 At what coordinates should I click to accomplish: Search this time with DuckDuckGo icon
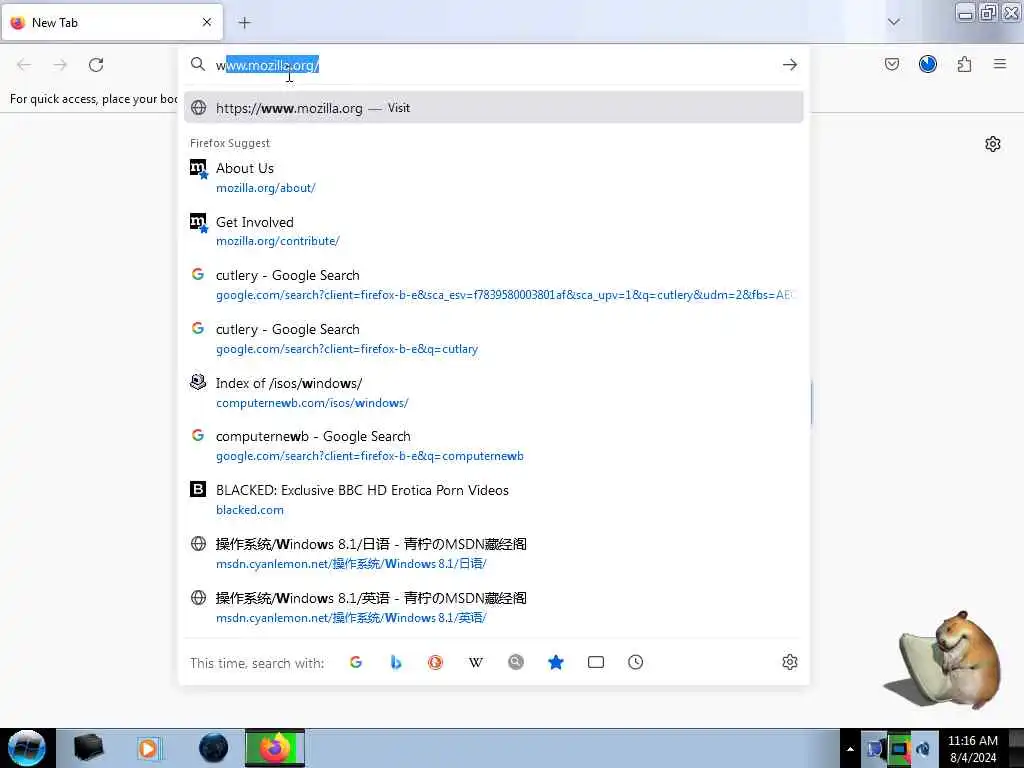click(x=436, y=662)
